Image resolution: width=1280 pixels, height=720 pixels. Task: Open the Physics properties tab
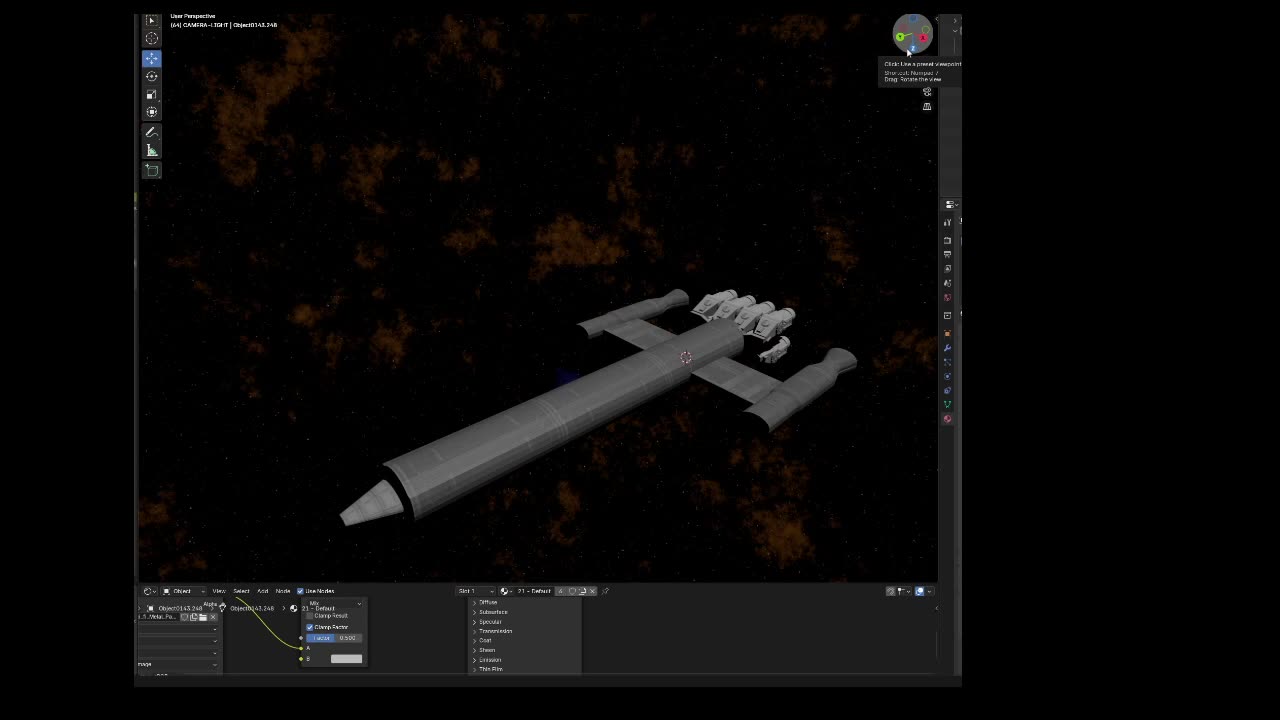947,376
